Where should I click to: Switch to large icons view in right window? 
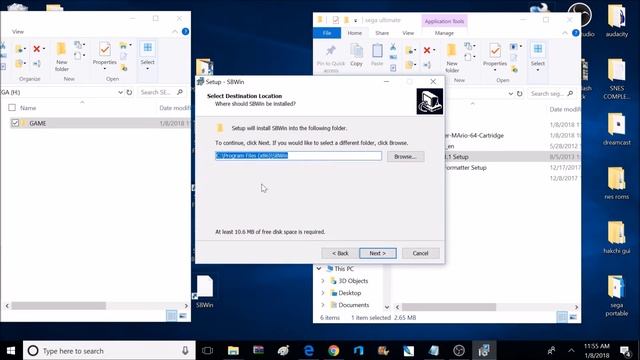pyautogui.click(x=573, y=317)
